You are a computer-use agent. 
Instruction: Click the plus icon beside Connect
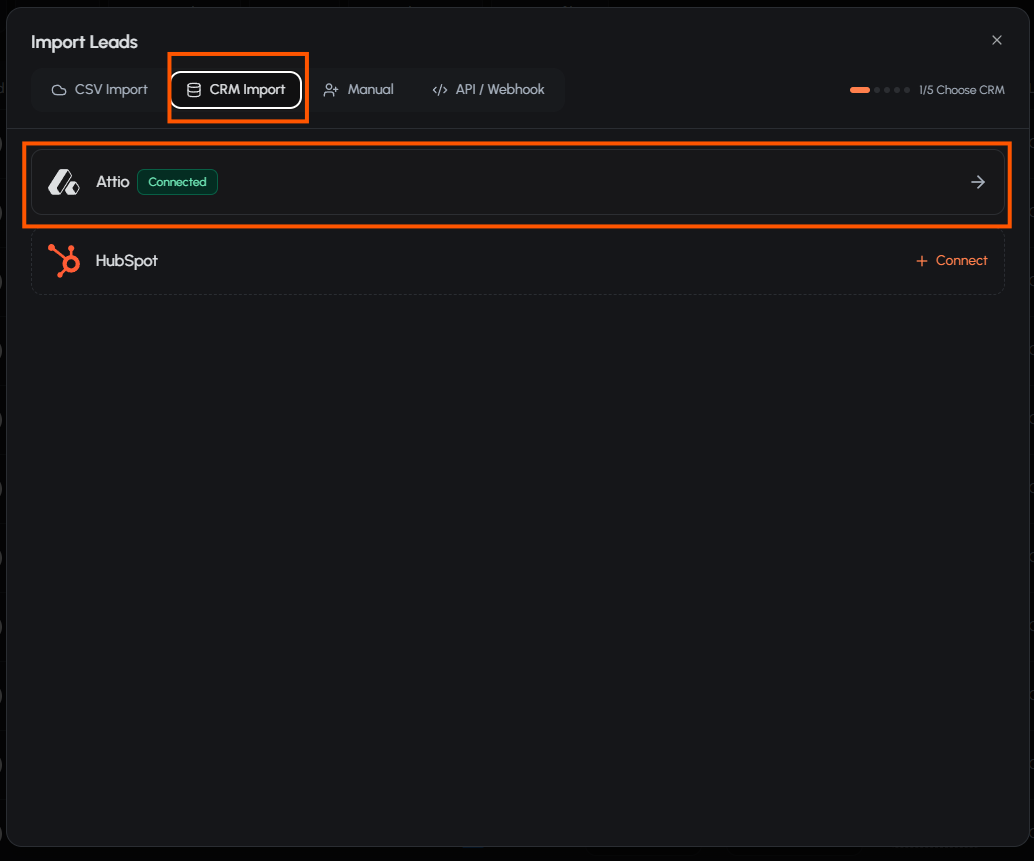(x=922, y=261)
